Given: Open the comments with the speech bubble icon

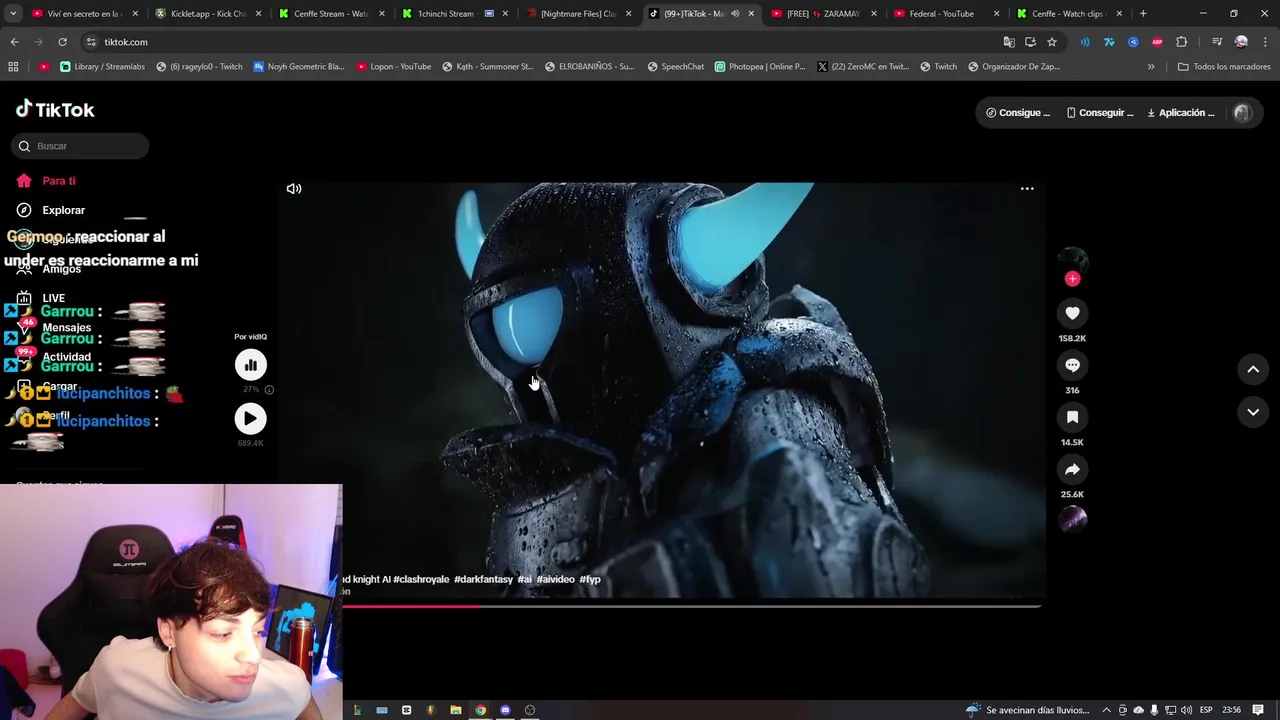Looking at the screenshot, I should click(x=1072, y=365).
